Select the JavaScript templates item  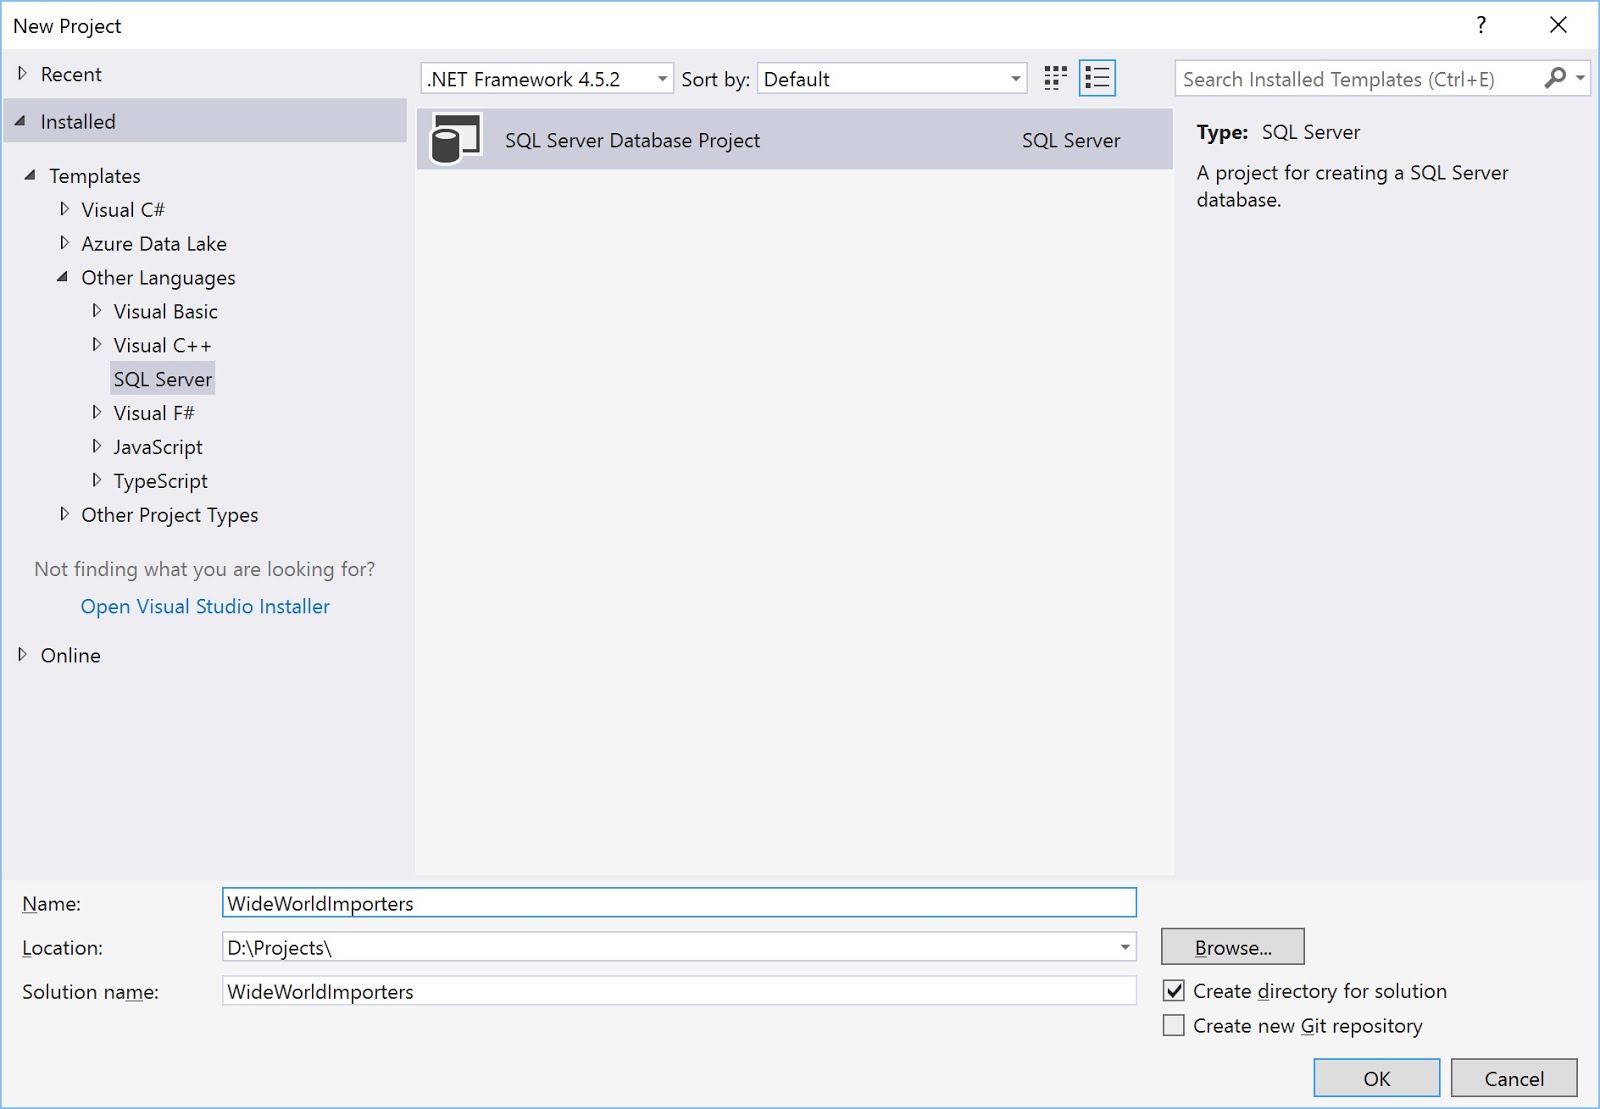click(x=158, y=447)
